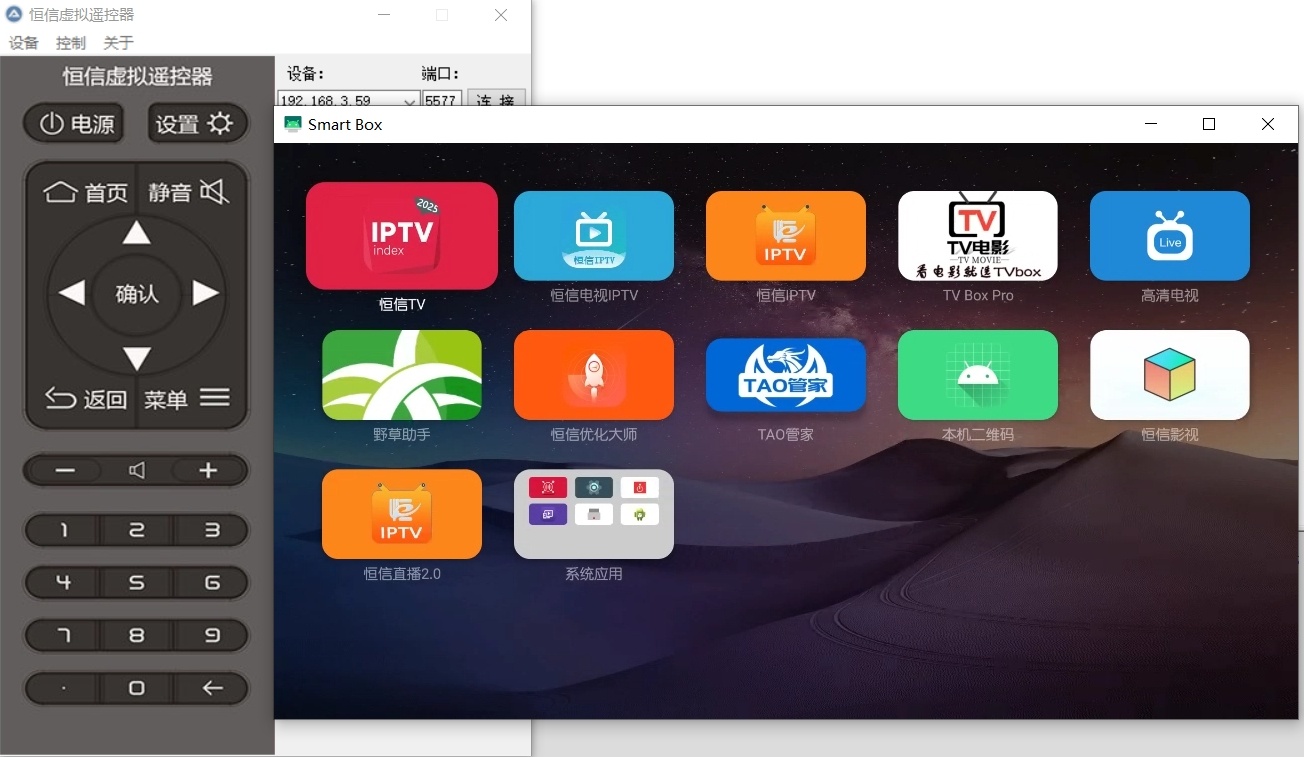Viewport: 1304px width, 757px height.
Task: Launch the 恒信影视 cube app
Action: [1170, 375]
